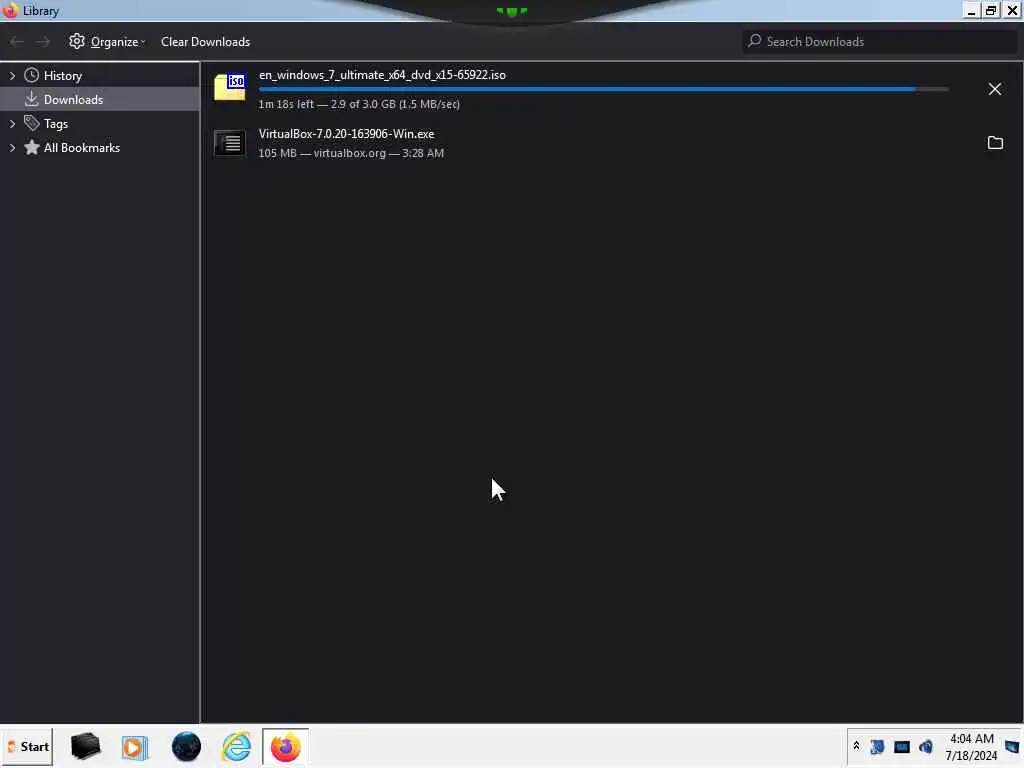Close the Library window
This screenshot has height=768, width=1024.
1012,10
